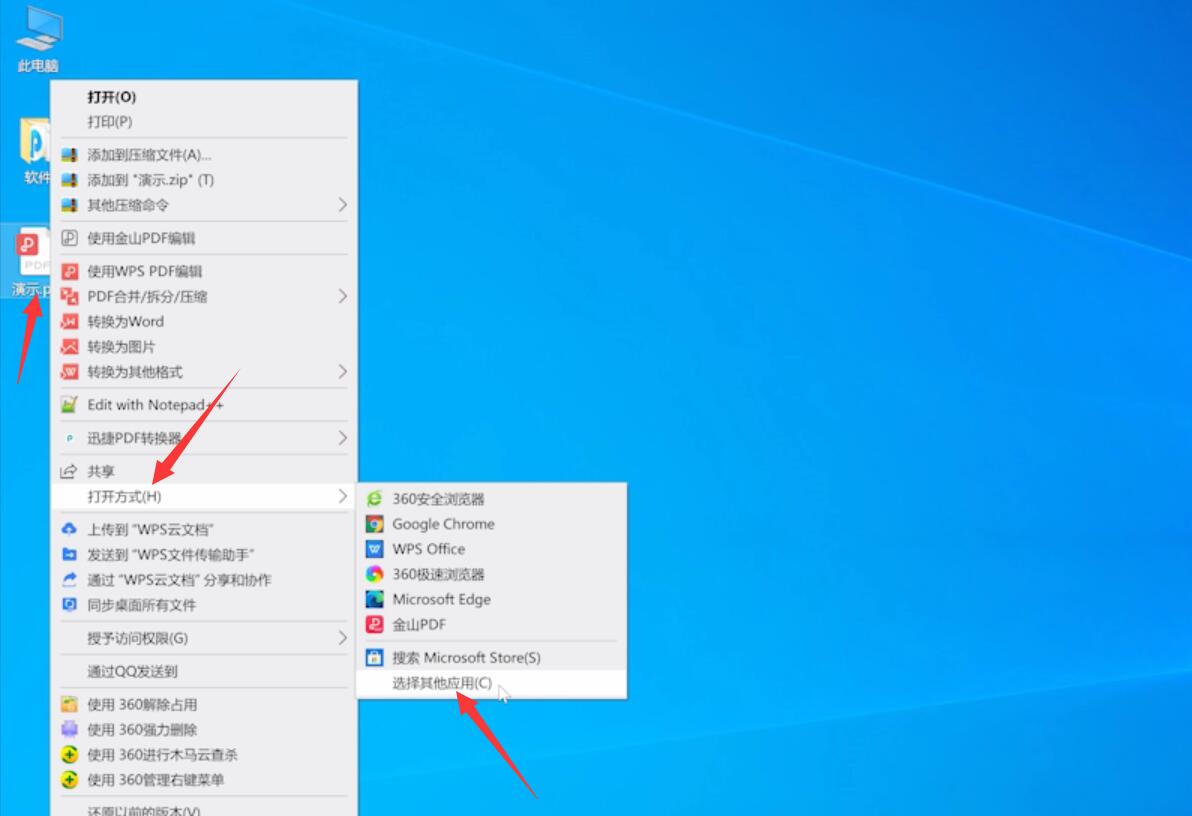Select 添加到 "演示.zip" (T) entry
The height and width of the screenshot is (816, 1192).
[204, 180]
